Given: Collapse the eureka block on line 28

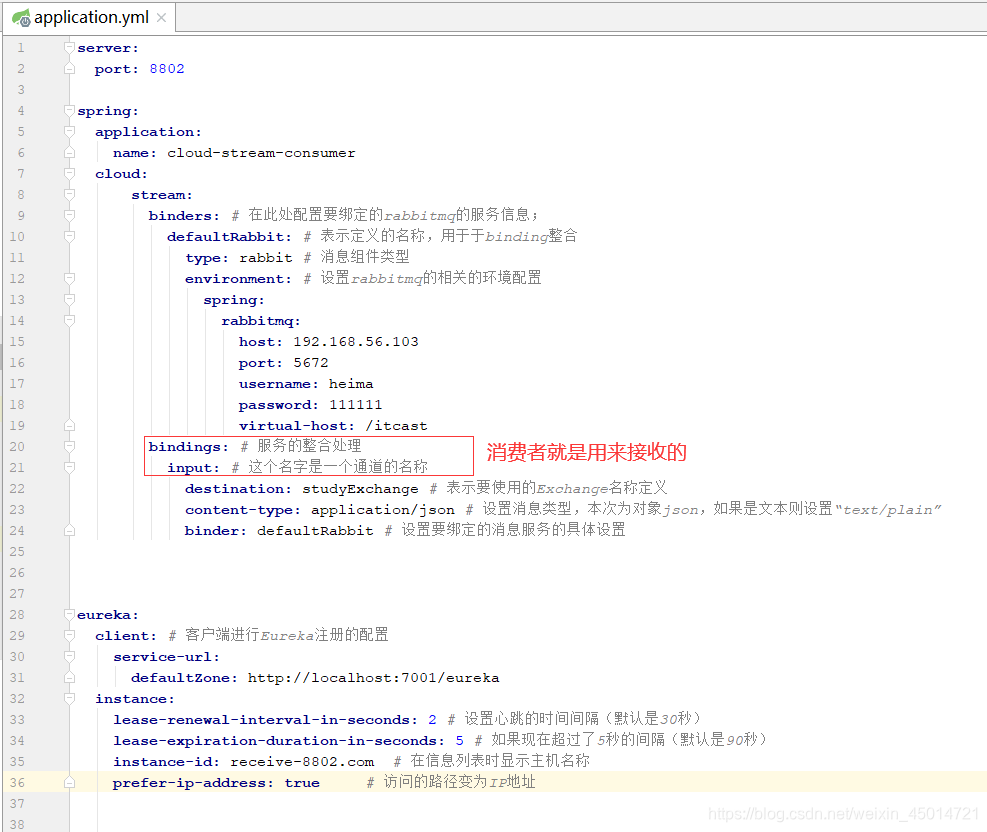Looking at the screenshot, I should tap(69, 614).
